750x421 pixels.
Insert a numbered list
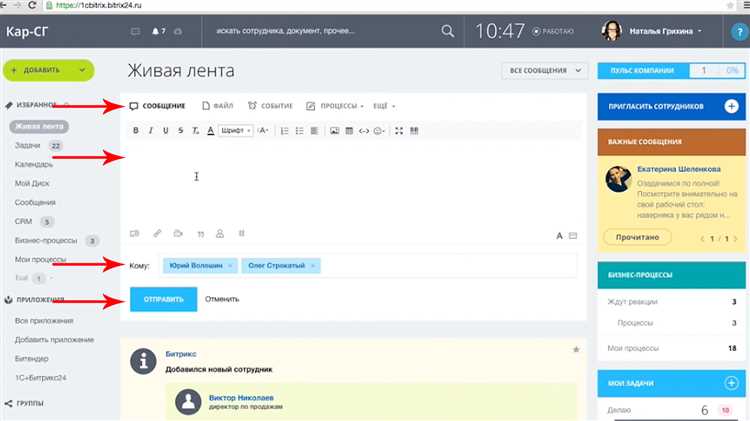285,131
